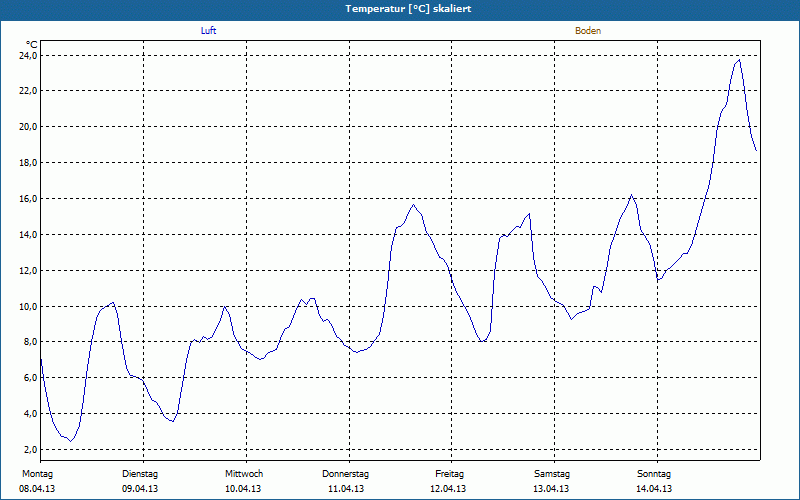The height and width of the screenshot is (500, 800).
Task: Click the date '12.04.13'
Action: [x=448, y=489]
